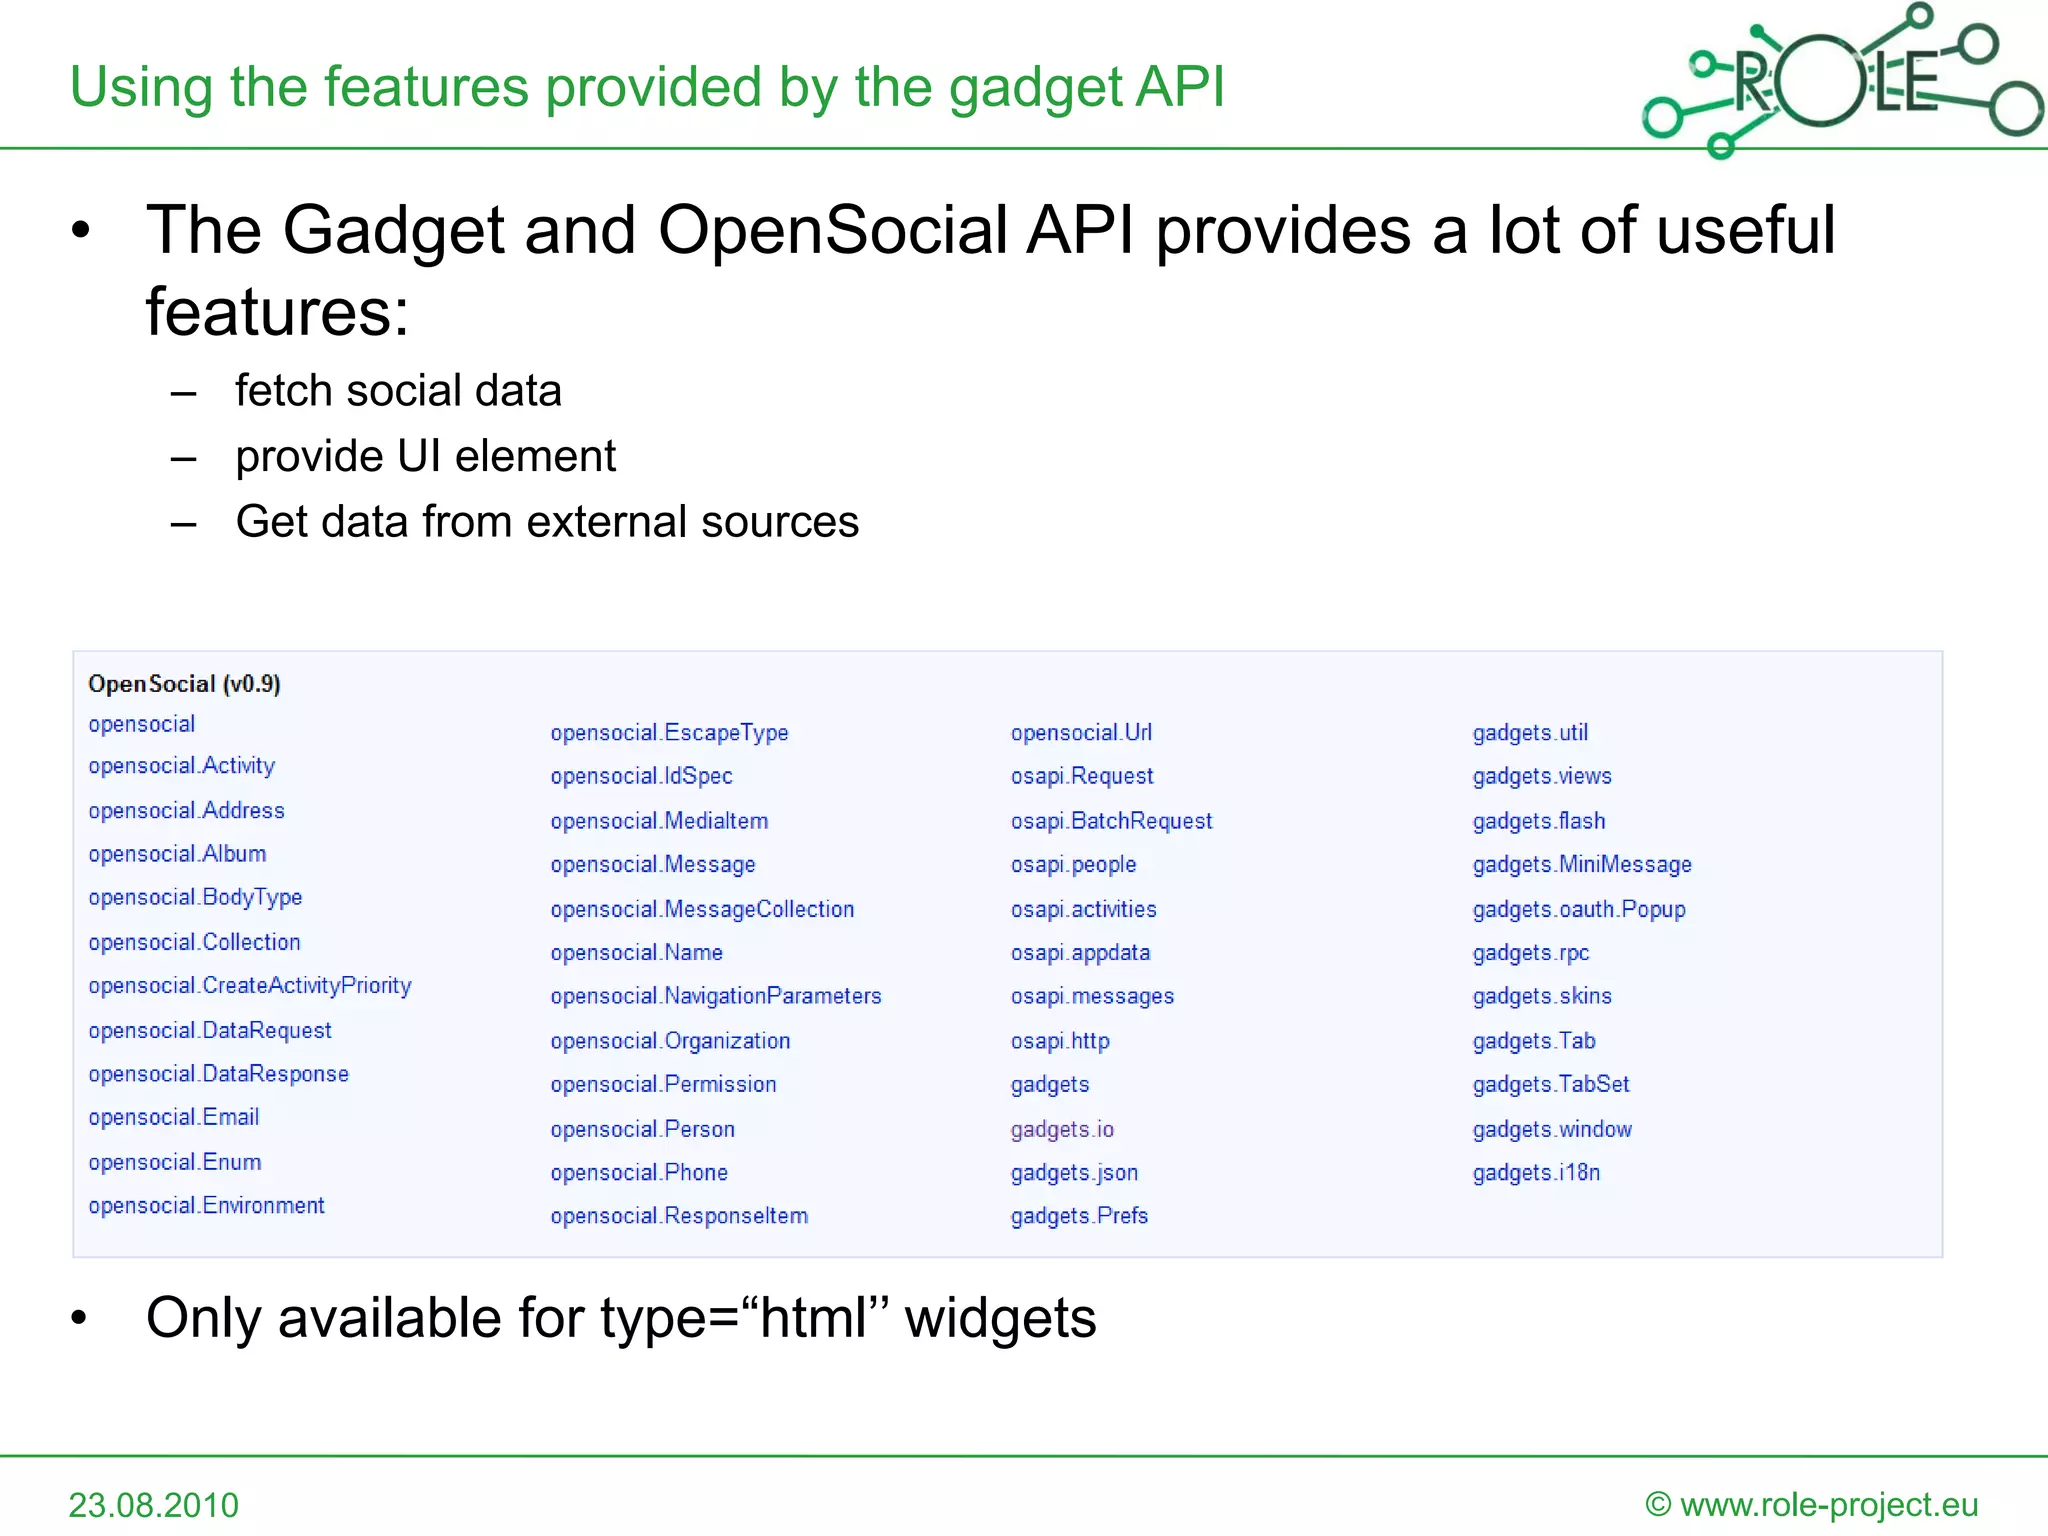Open the opensocial.Organization link
Screen dimensions: 2048x1536
coord(670,1041)
